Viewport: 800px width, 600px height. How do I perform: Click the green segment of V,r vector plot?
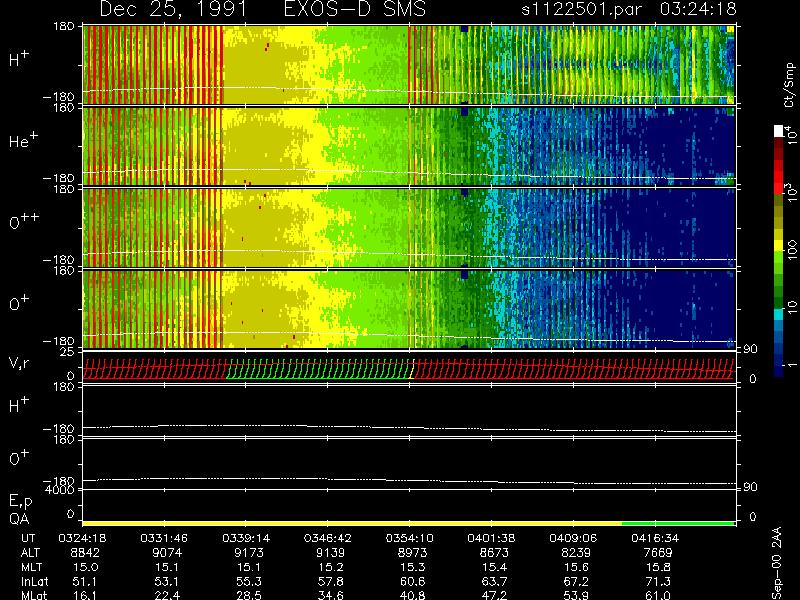(319, 369)
